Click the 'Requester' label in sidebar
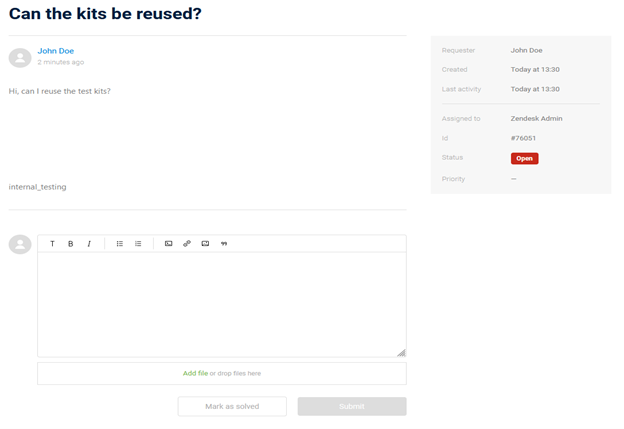The height and width of the screenshot is (429, 624). tap(458, 51)
